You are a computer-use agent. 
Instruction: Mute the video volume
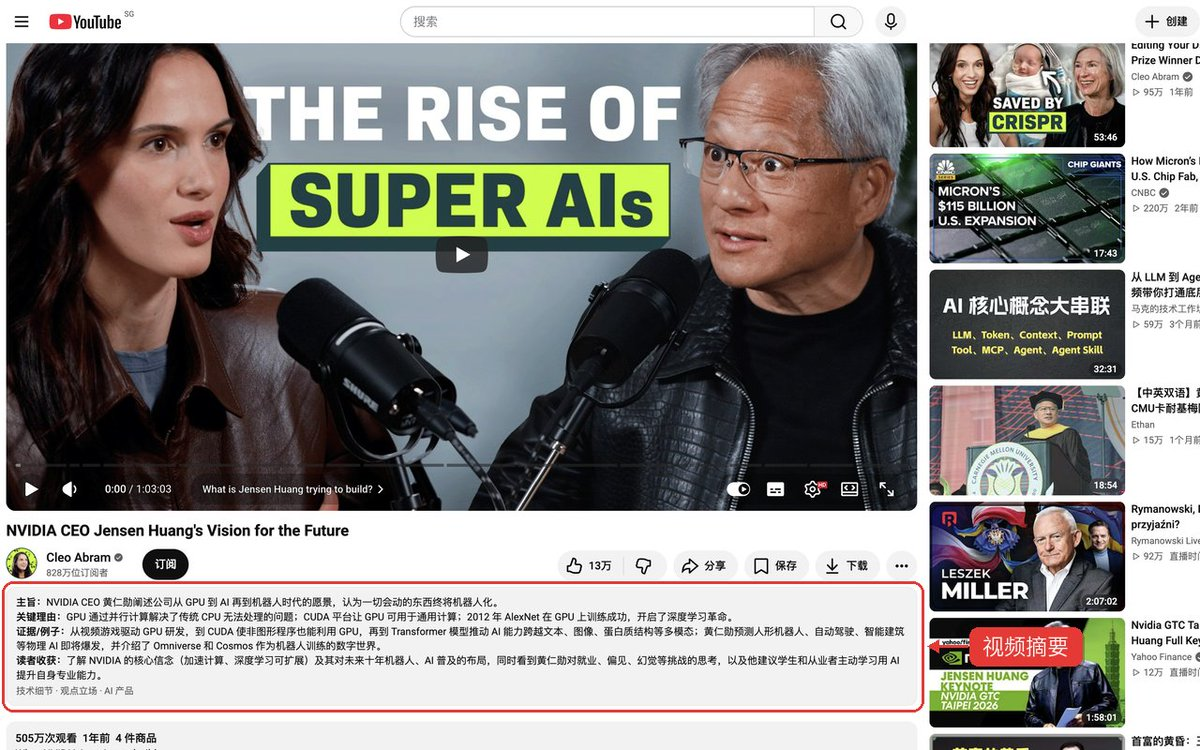tap(69, 489)
